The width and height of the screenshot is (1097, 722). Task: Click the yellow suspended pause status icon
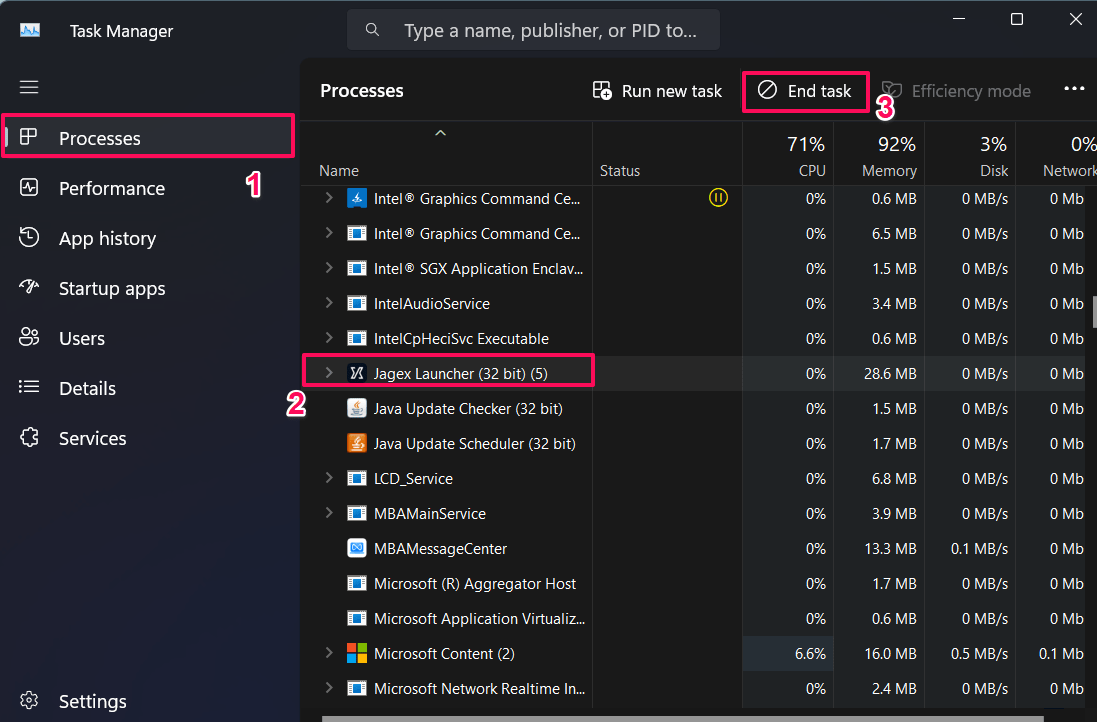coord(718,198)
